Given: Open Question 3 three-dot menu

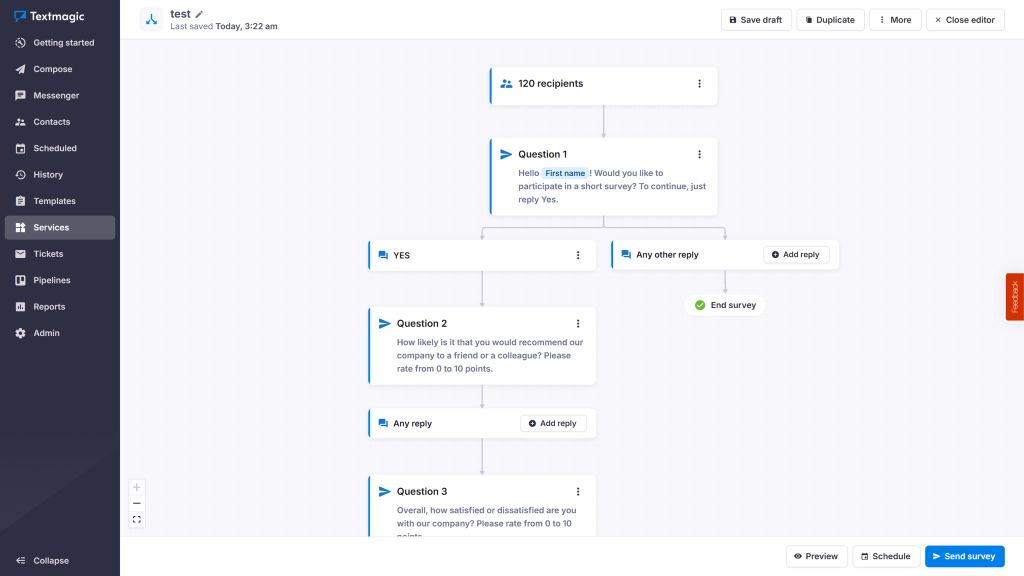Looking at the screenshot, I should tap(578, 492).
